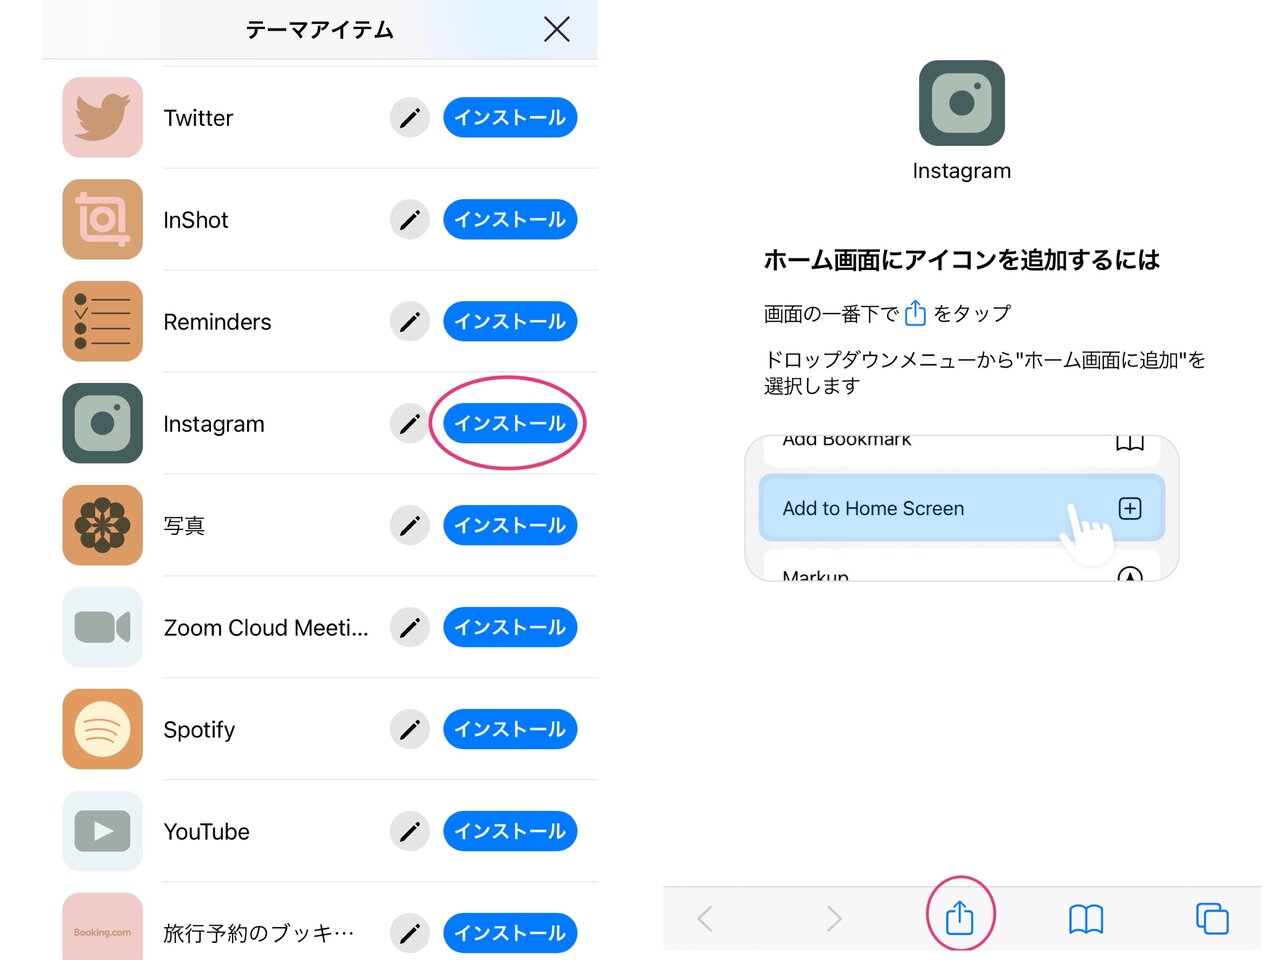
Task: Select the YouTube label text
Action: (x=207, y=832)
